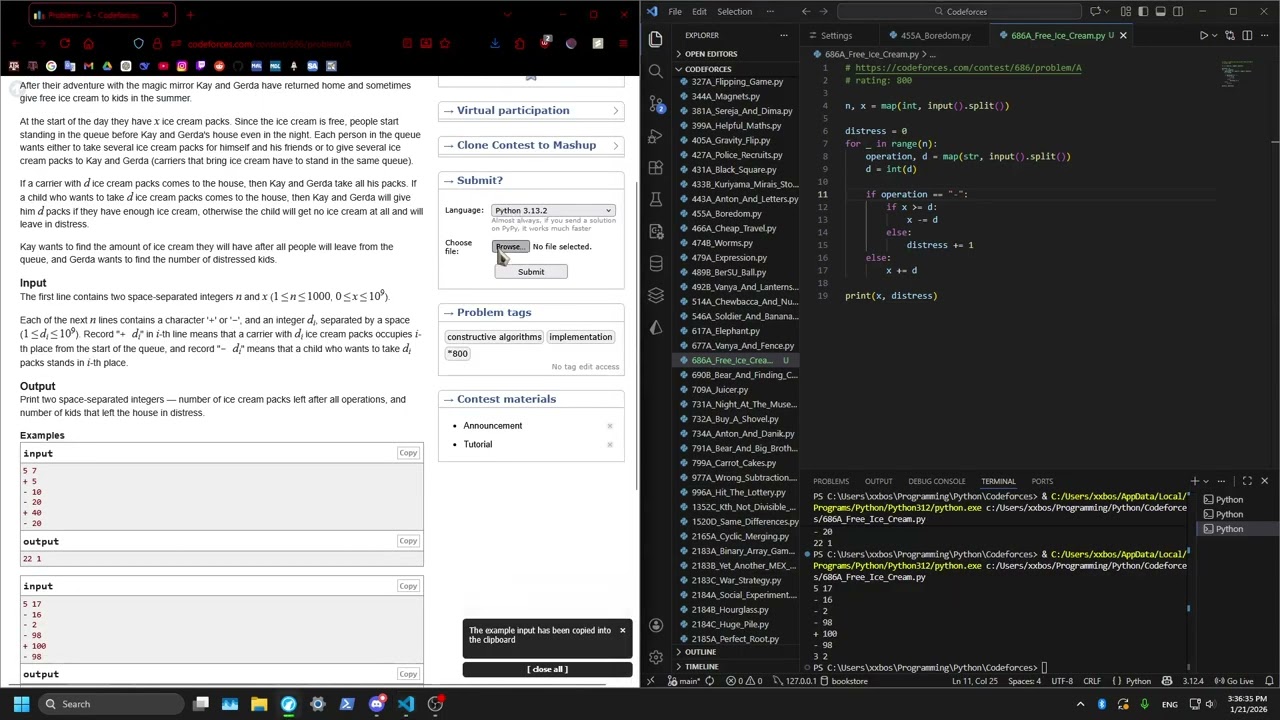Click the Submit button on Codeforces
The width and height of the screenshot is (1280, 720).
531,272
